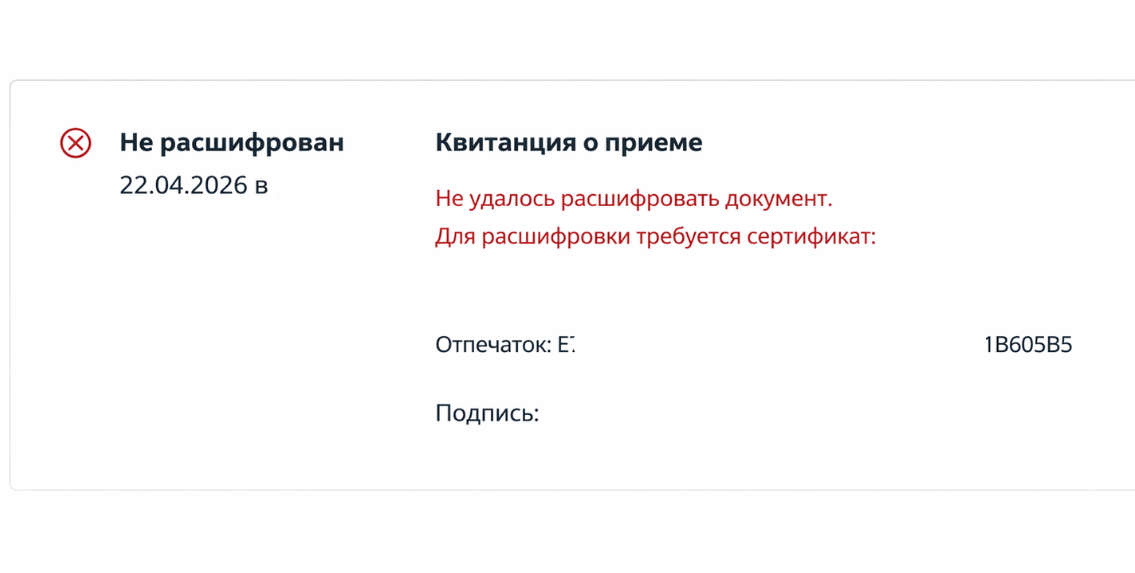Click the letter "в" after the date

261,186
